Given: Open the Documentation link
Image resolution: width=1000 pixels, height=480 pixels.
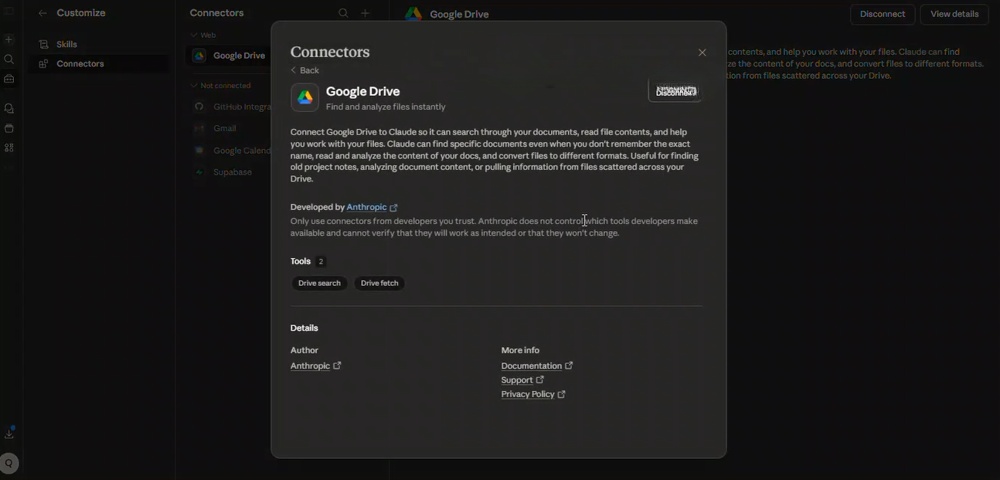Looking at the screenshot, I should pyautogui.click(x=531, y=366).
